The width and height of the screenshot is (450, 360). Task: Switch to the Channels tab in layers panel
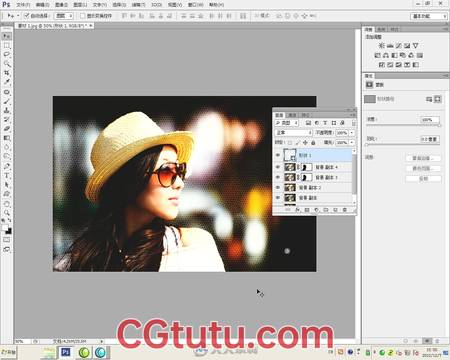click(x=292, y=115)
